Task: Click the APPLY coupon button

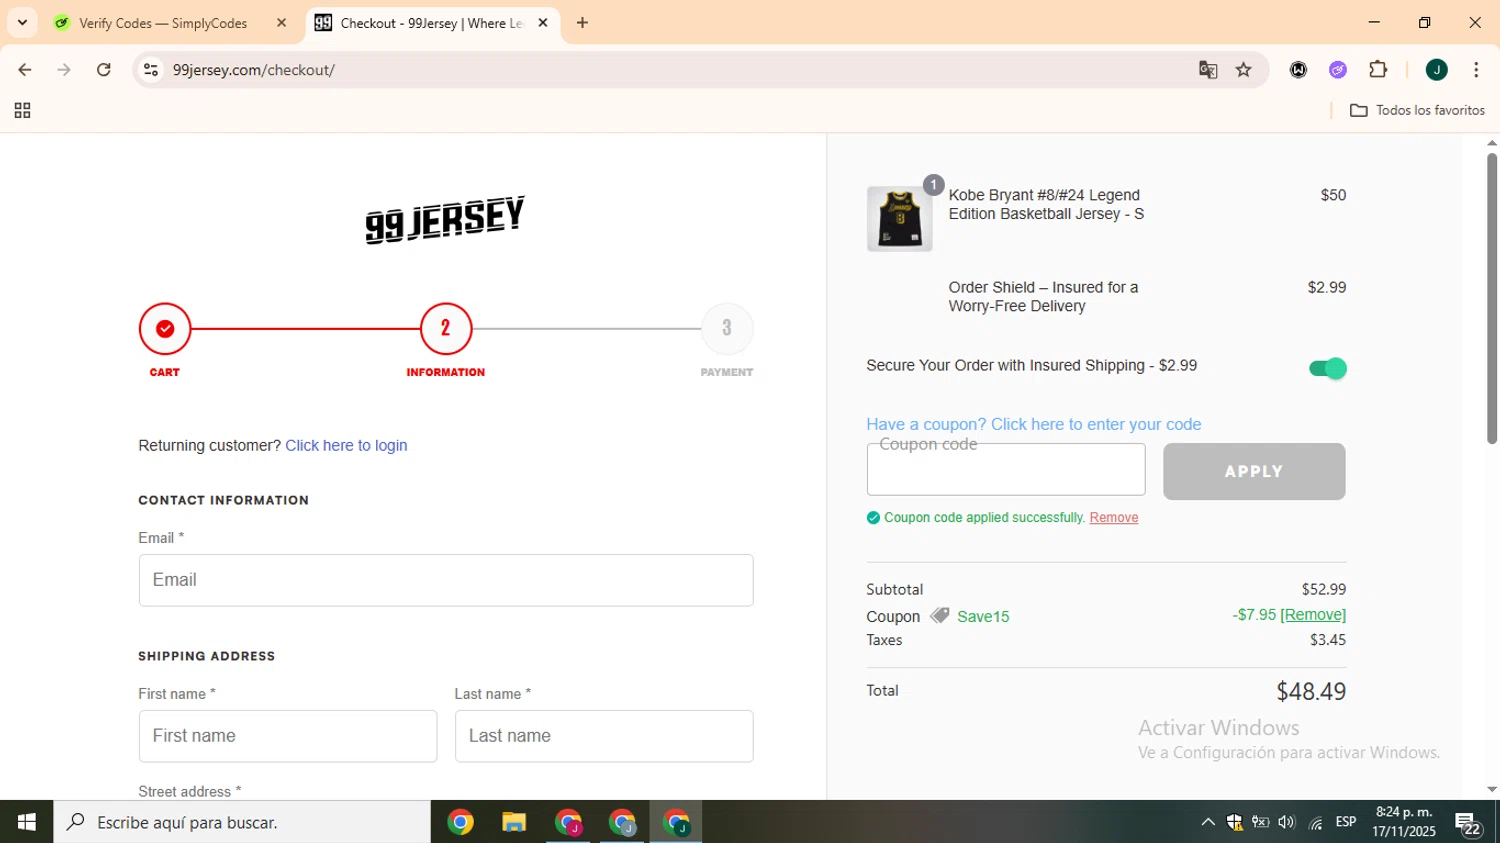Action: point(1254,471)
